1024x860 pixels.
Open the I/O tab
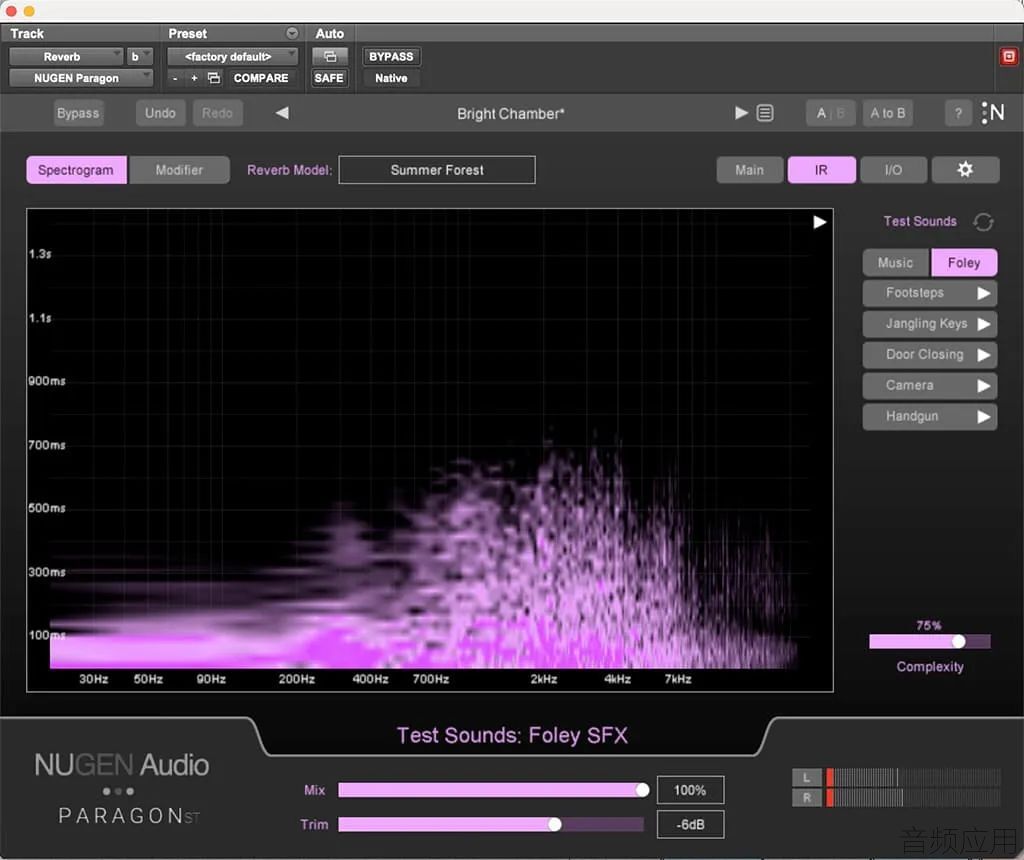[893, 170]
